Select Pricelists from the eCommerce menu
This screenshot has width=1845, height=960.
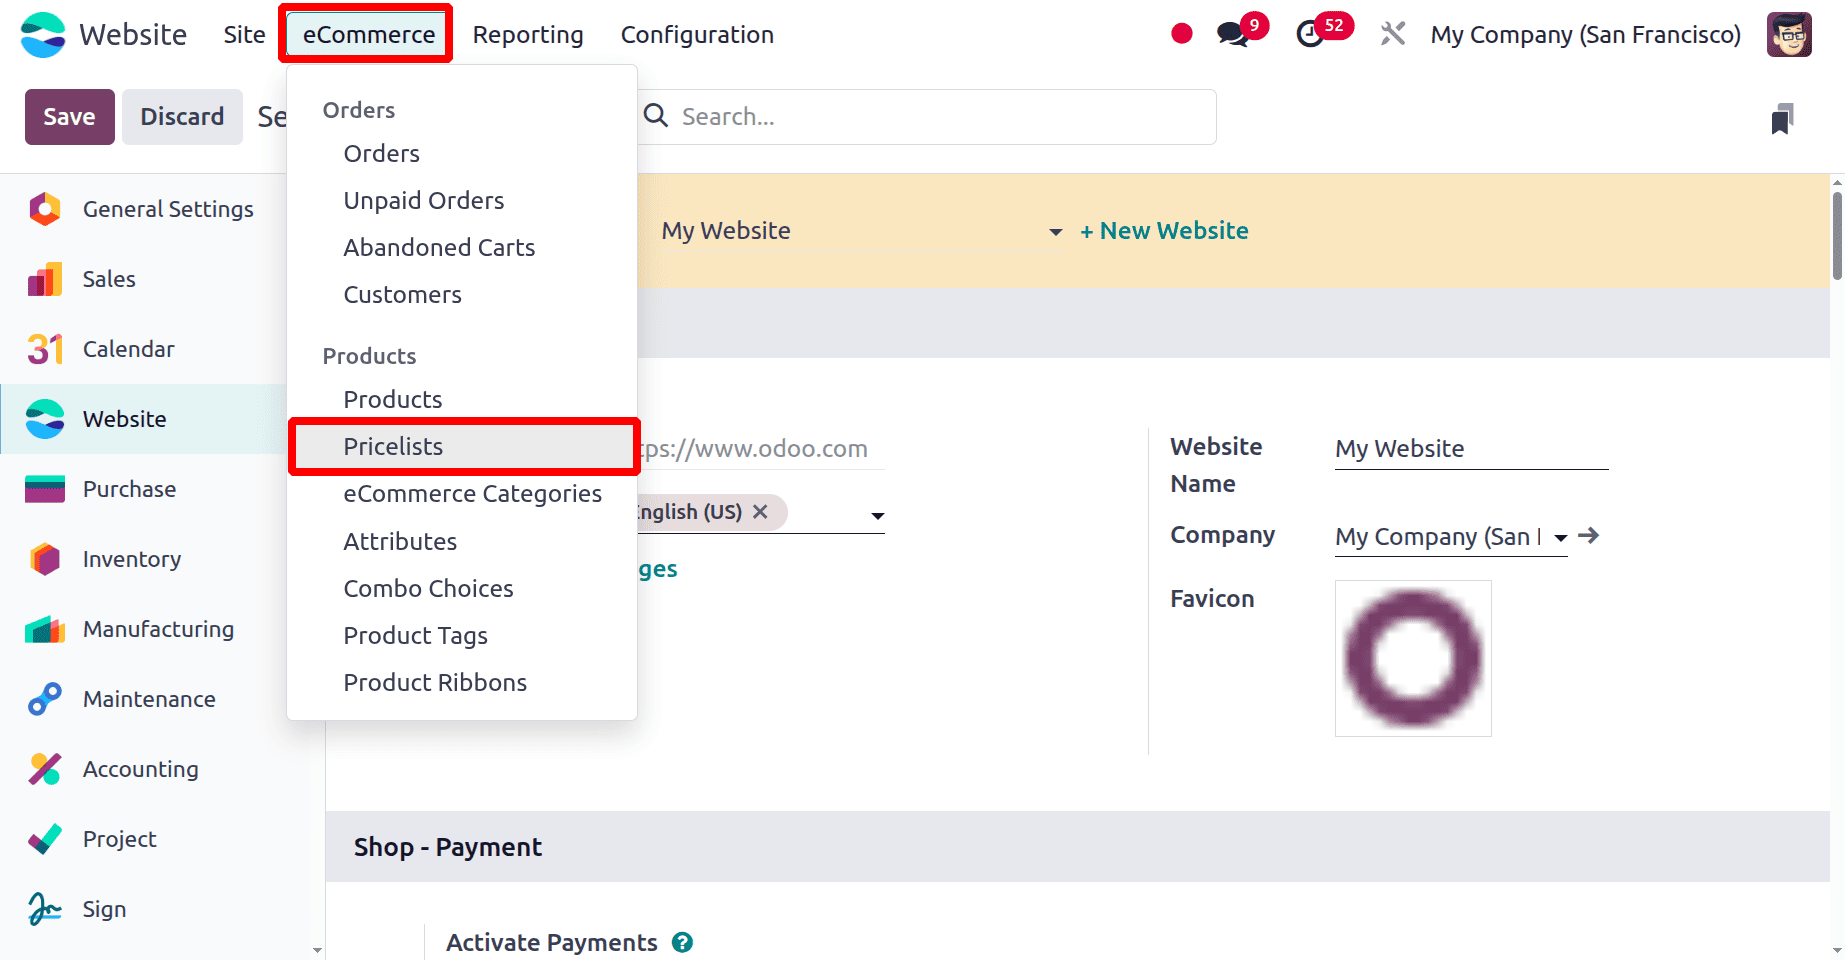tap(462, 447)
